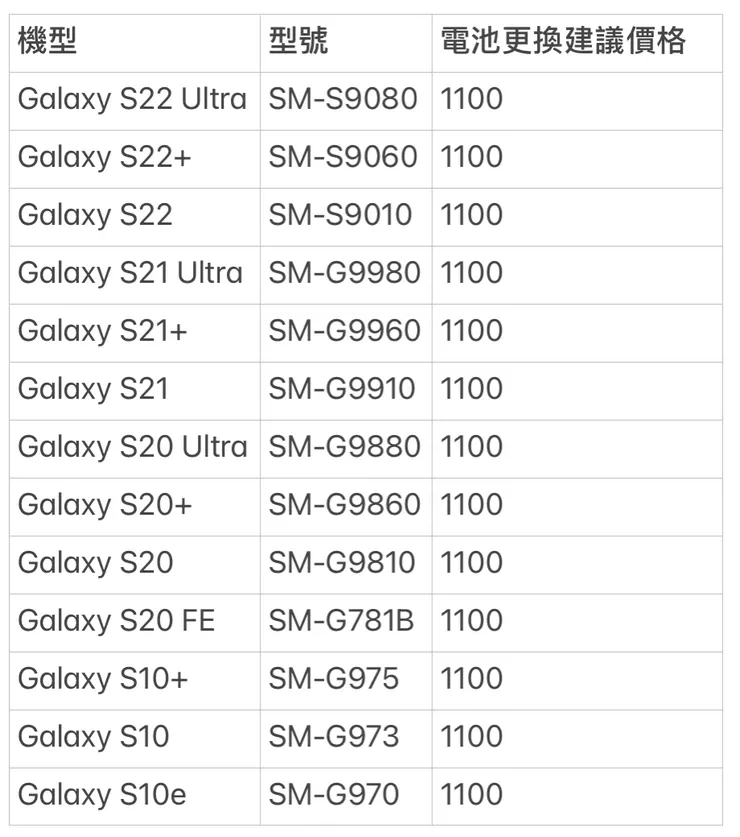Select the Galaxy S20 Ultra cell
The width and height of the screenshot is (740, 837).
pos(132,448)
